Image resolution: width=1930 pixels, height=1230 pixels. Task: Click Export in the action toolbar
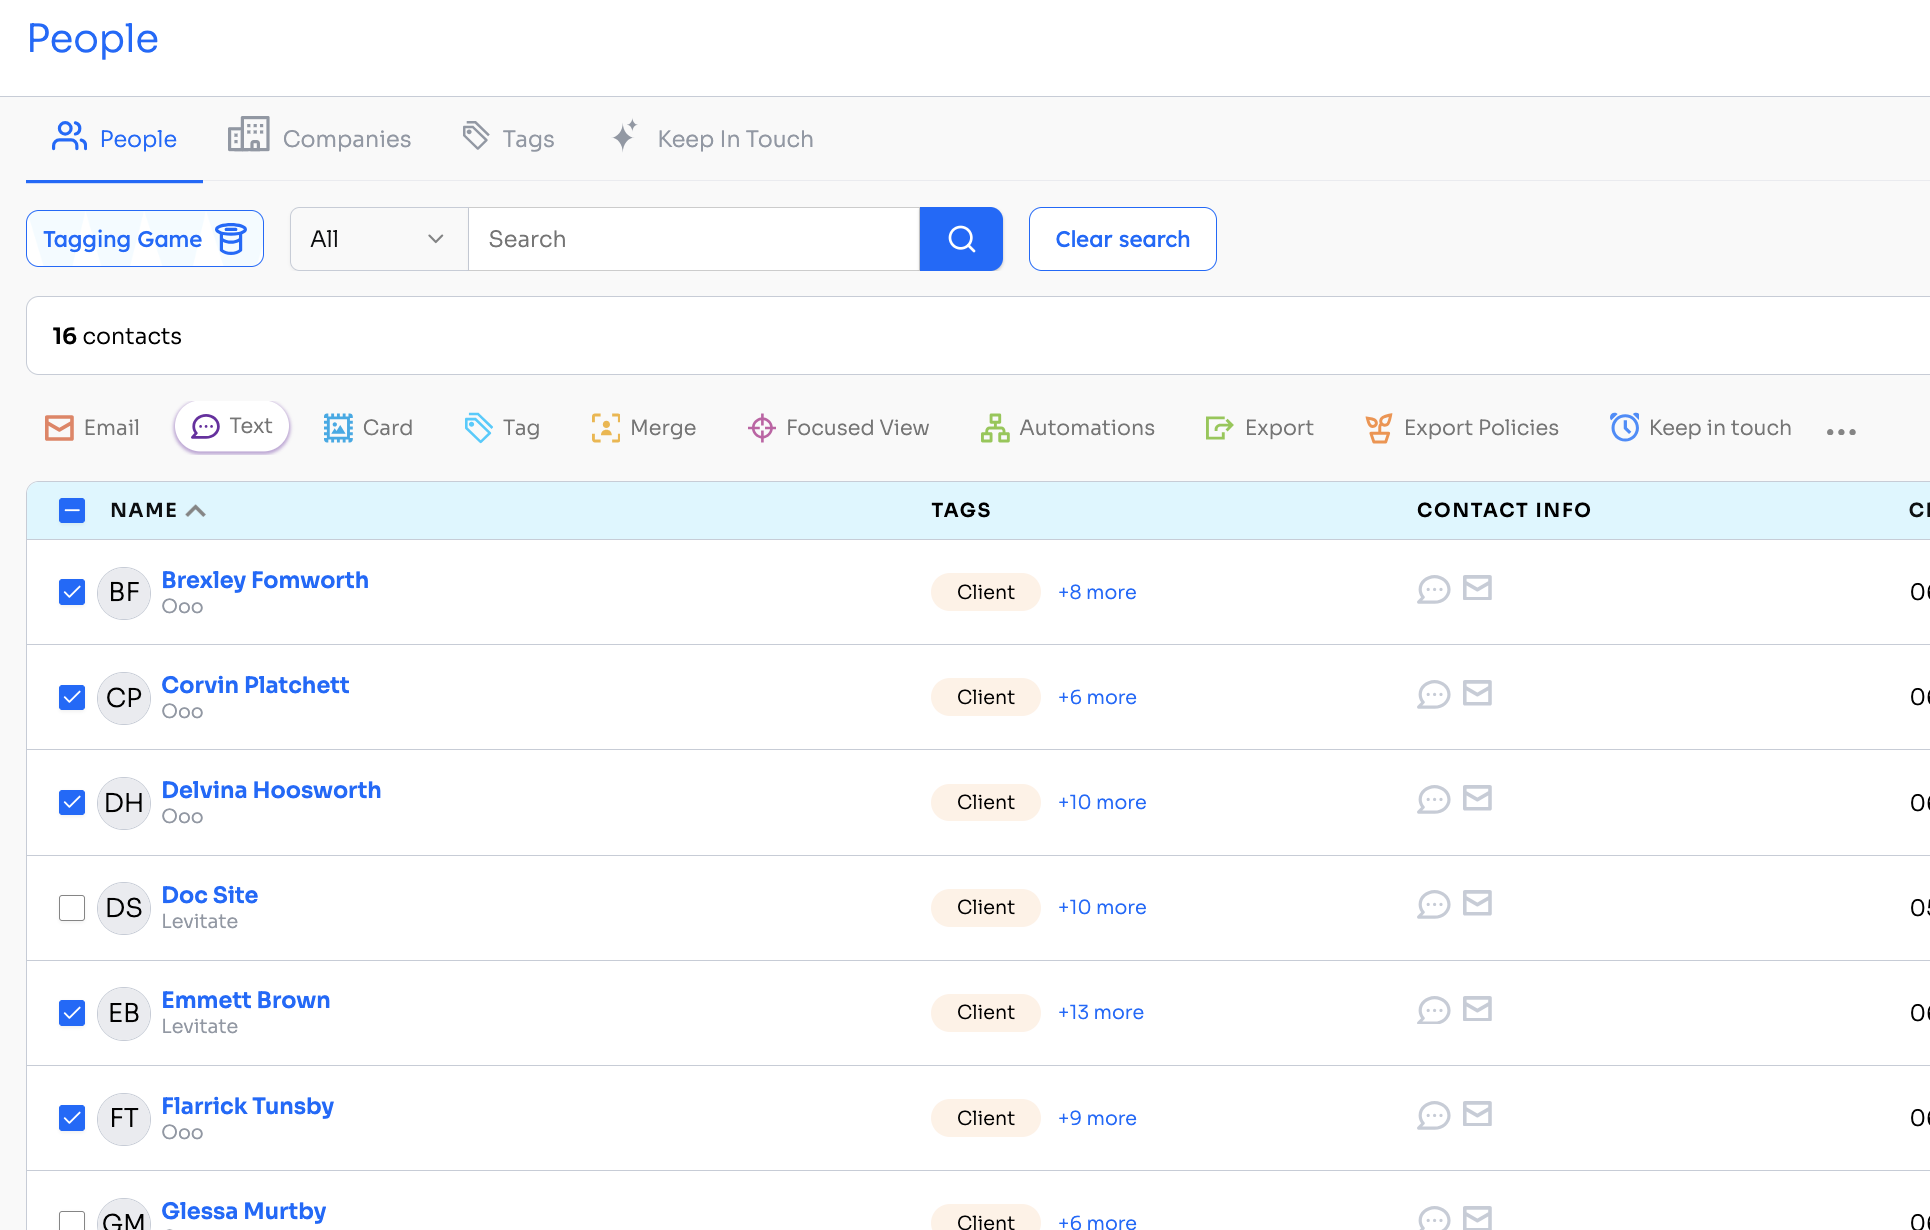click(1260, 428)
